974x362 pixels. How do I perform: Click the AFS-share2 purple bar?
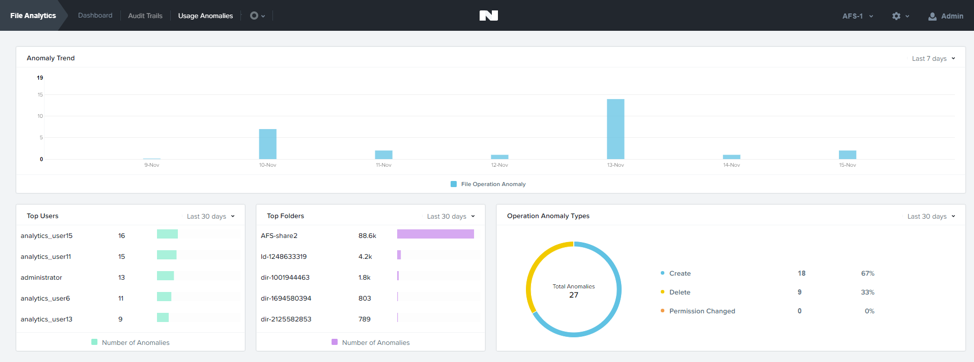click(435, 234)
